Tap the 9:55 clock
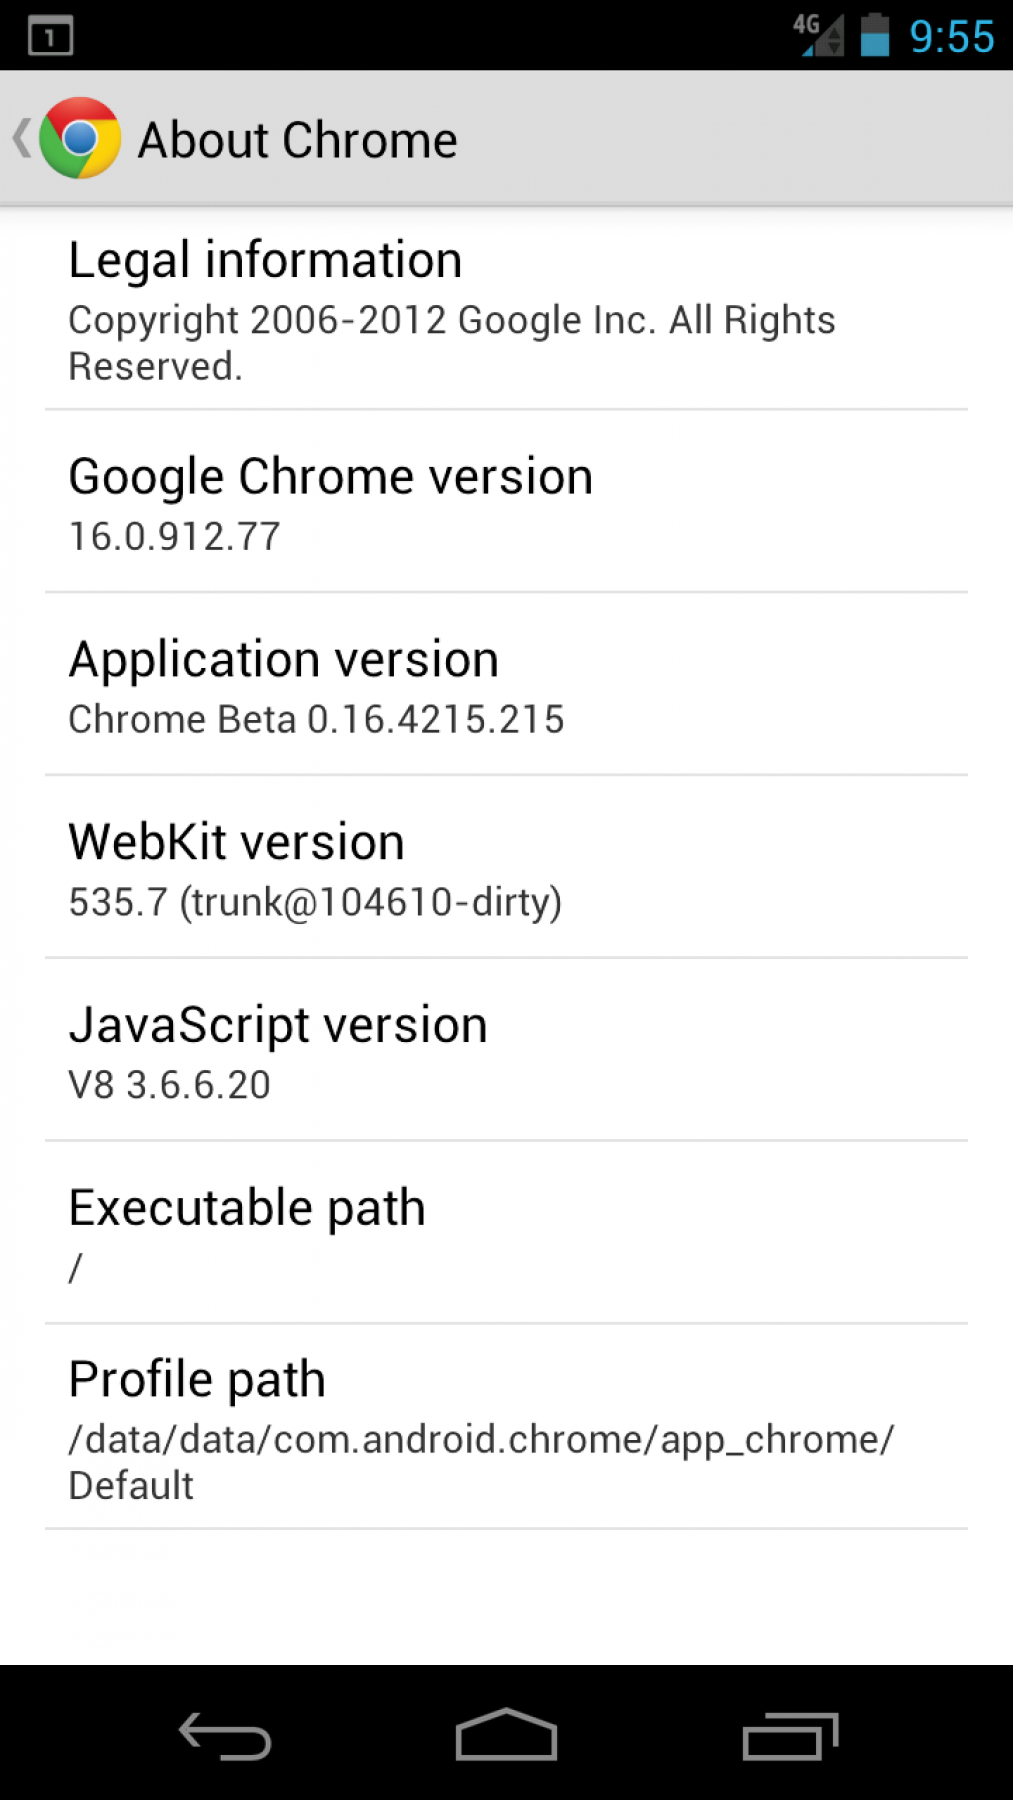This screenshot has width=1013, height=1800. 951,37
